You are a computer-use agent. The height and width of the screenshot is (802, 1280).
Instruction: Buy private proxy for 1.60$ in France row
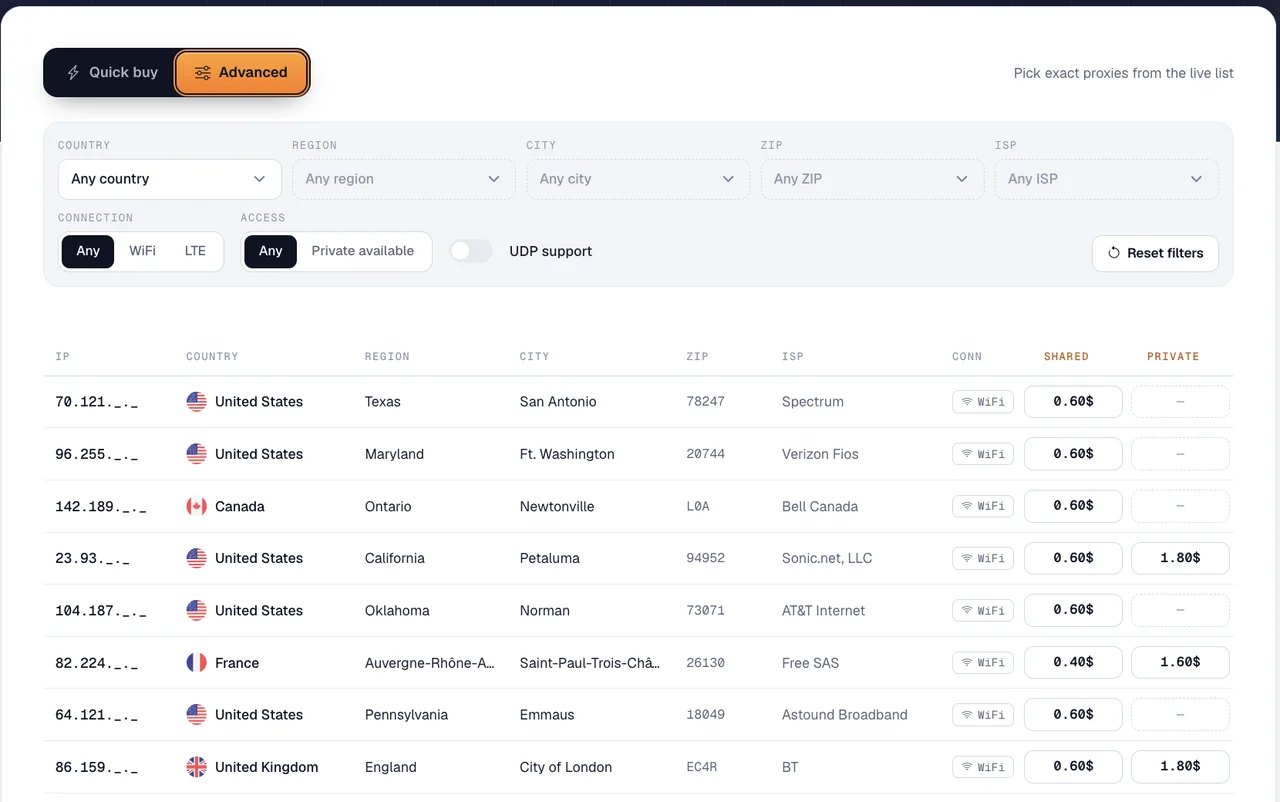pyautogui.click(x=1180, y=663)
